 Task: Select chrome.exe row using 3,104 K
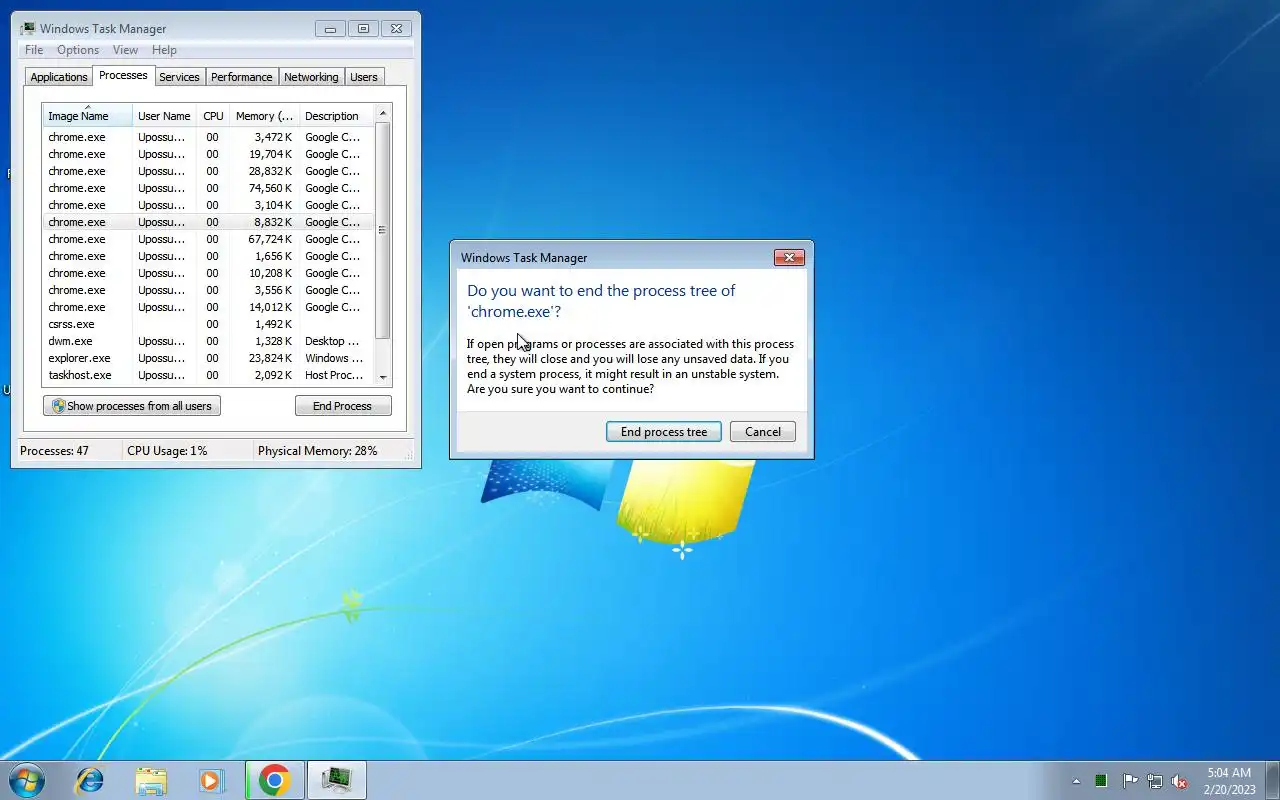[x=208, y=205]
